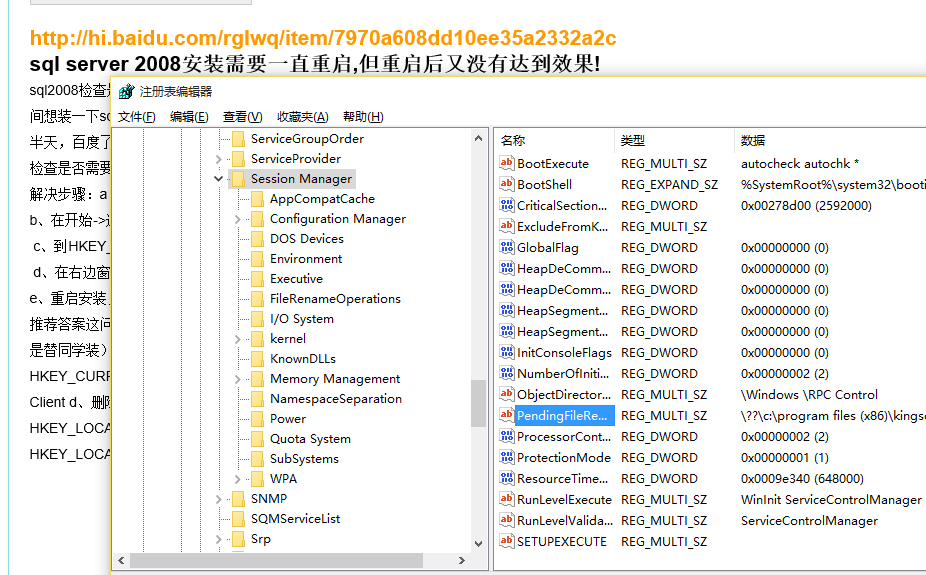
Task: Expand the WPA tree node
Action: [237, 479]
